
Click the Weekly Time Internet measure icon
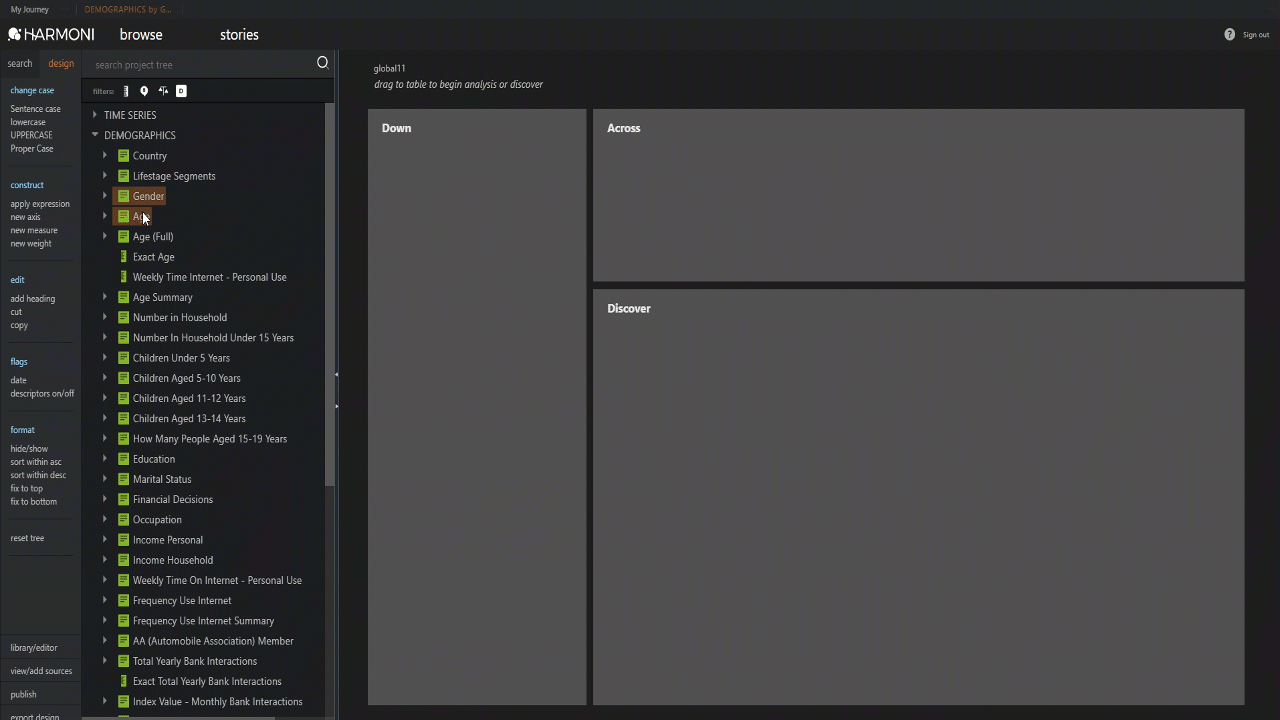pyautogui.click(x=123, y=277)
